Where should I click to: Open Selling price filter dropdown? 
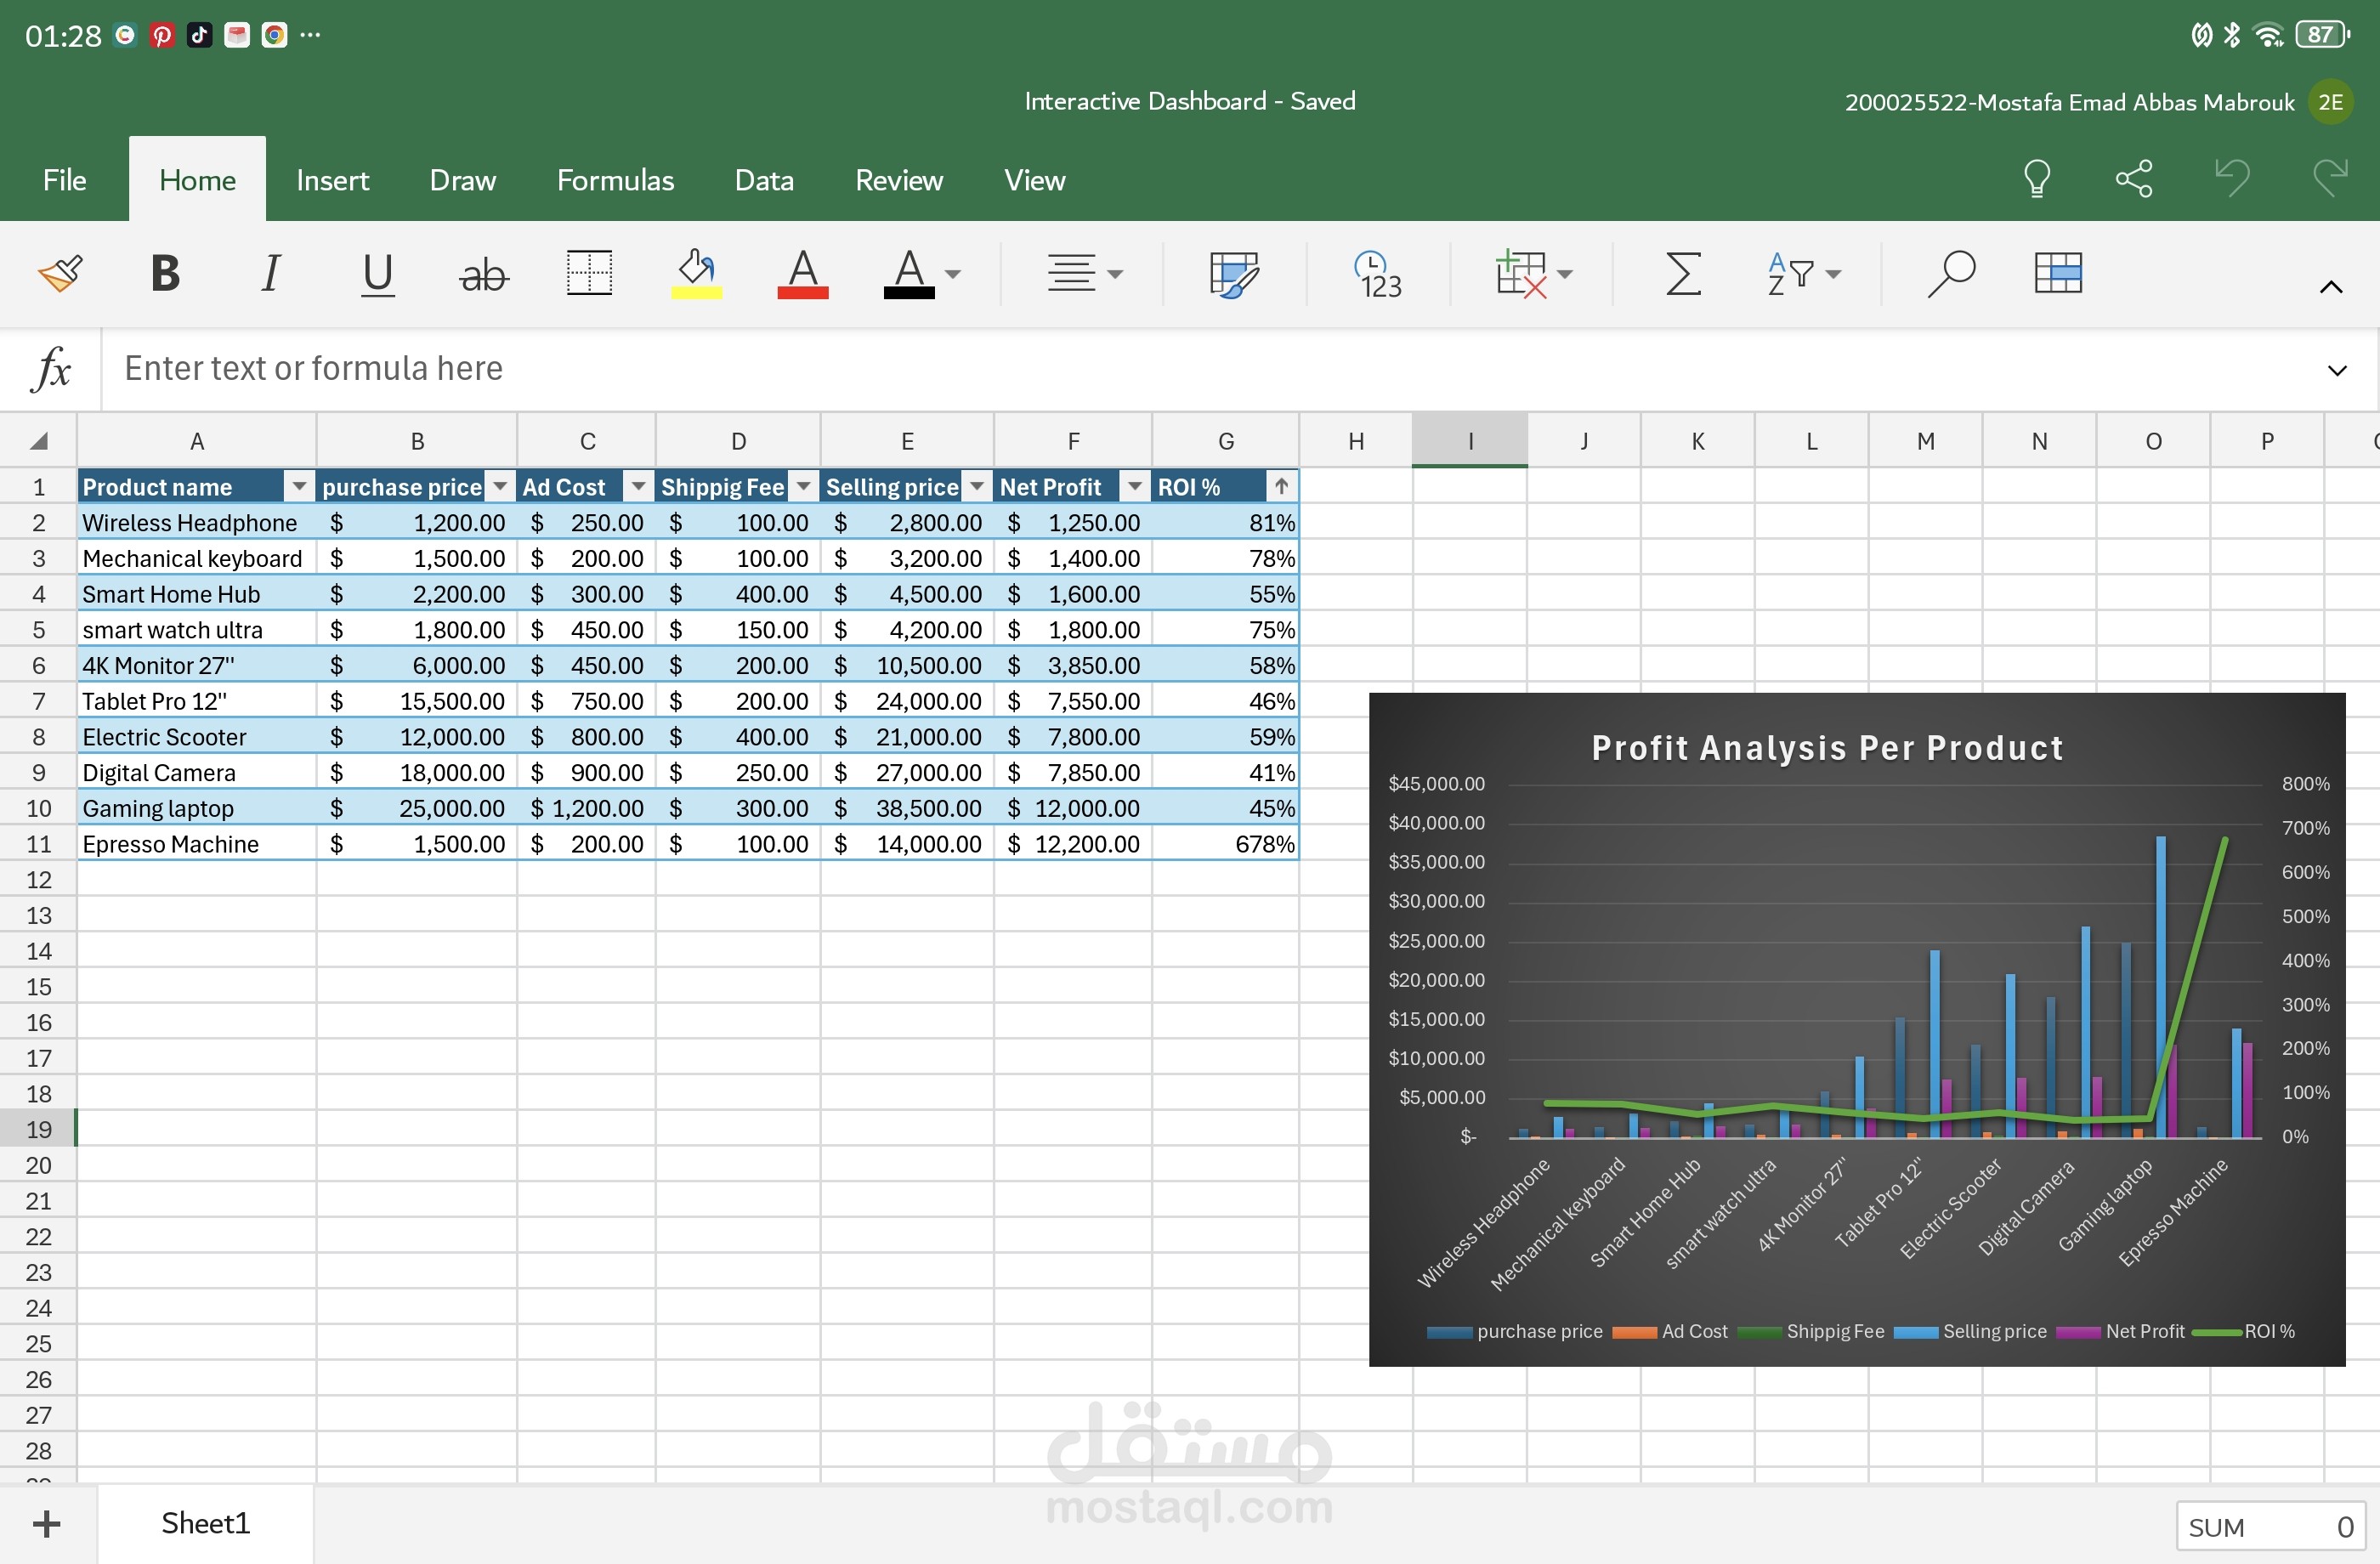pyautogui.click(x=977, y=487)
